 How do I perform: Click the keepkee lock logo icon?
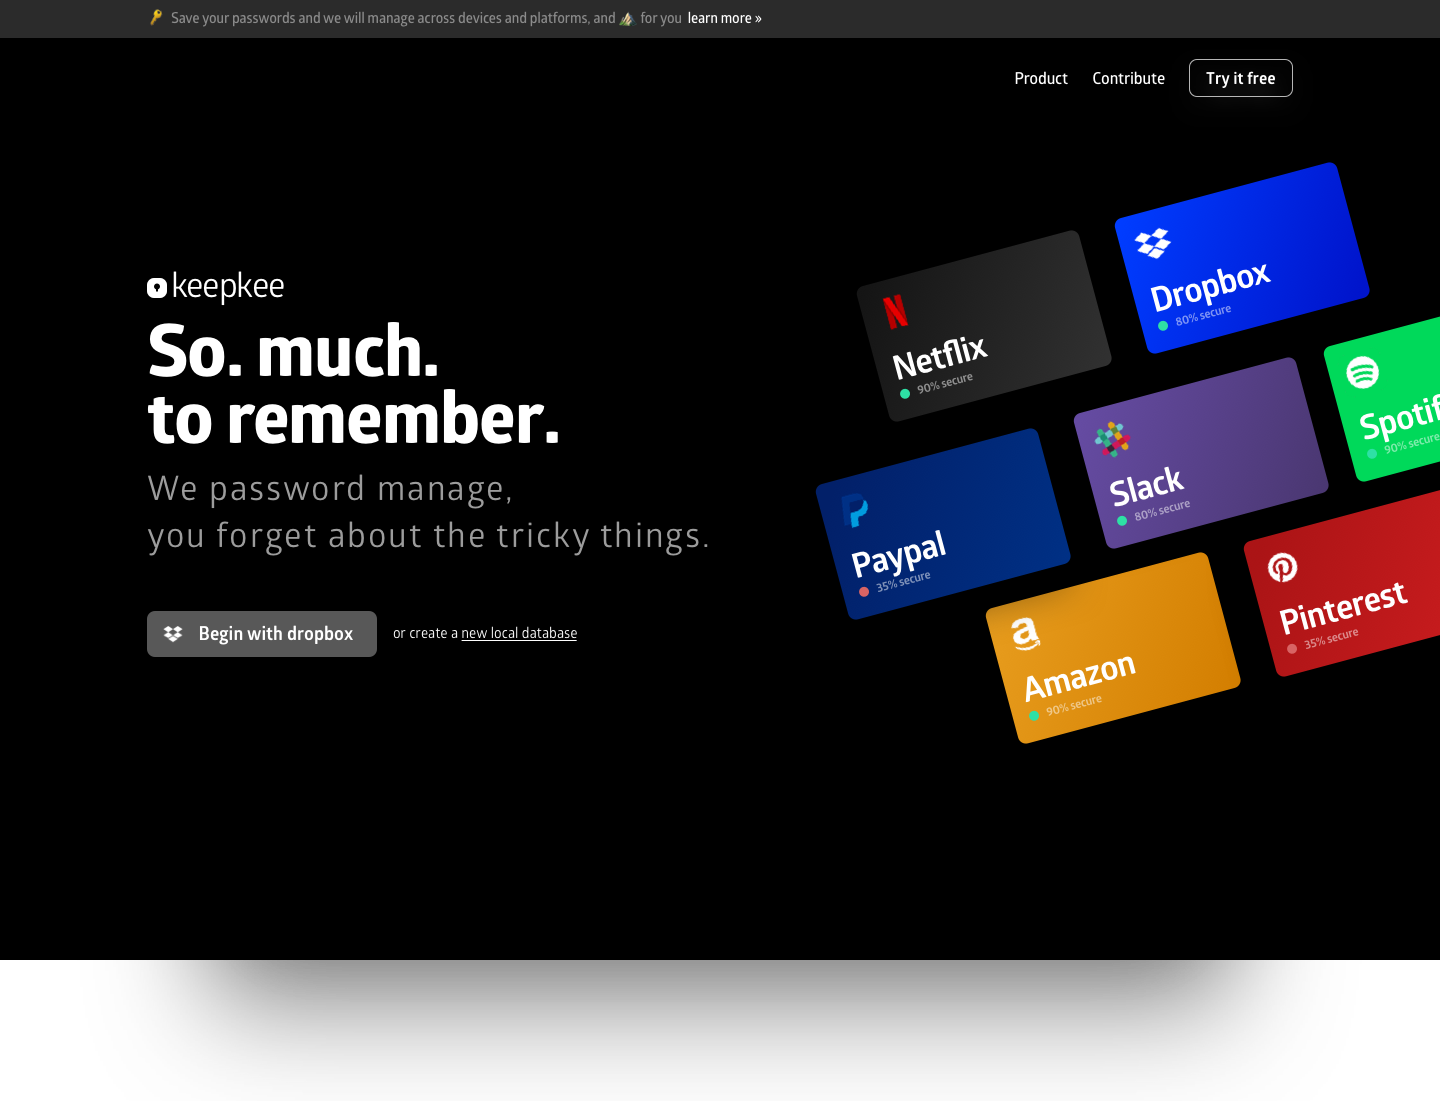(x=157, y=288)
